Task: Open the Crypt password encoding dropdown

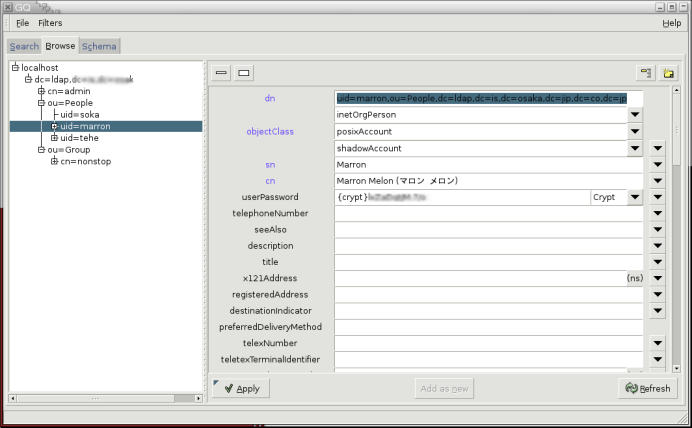Action: (634, 198)
